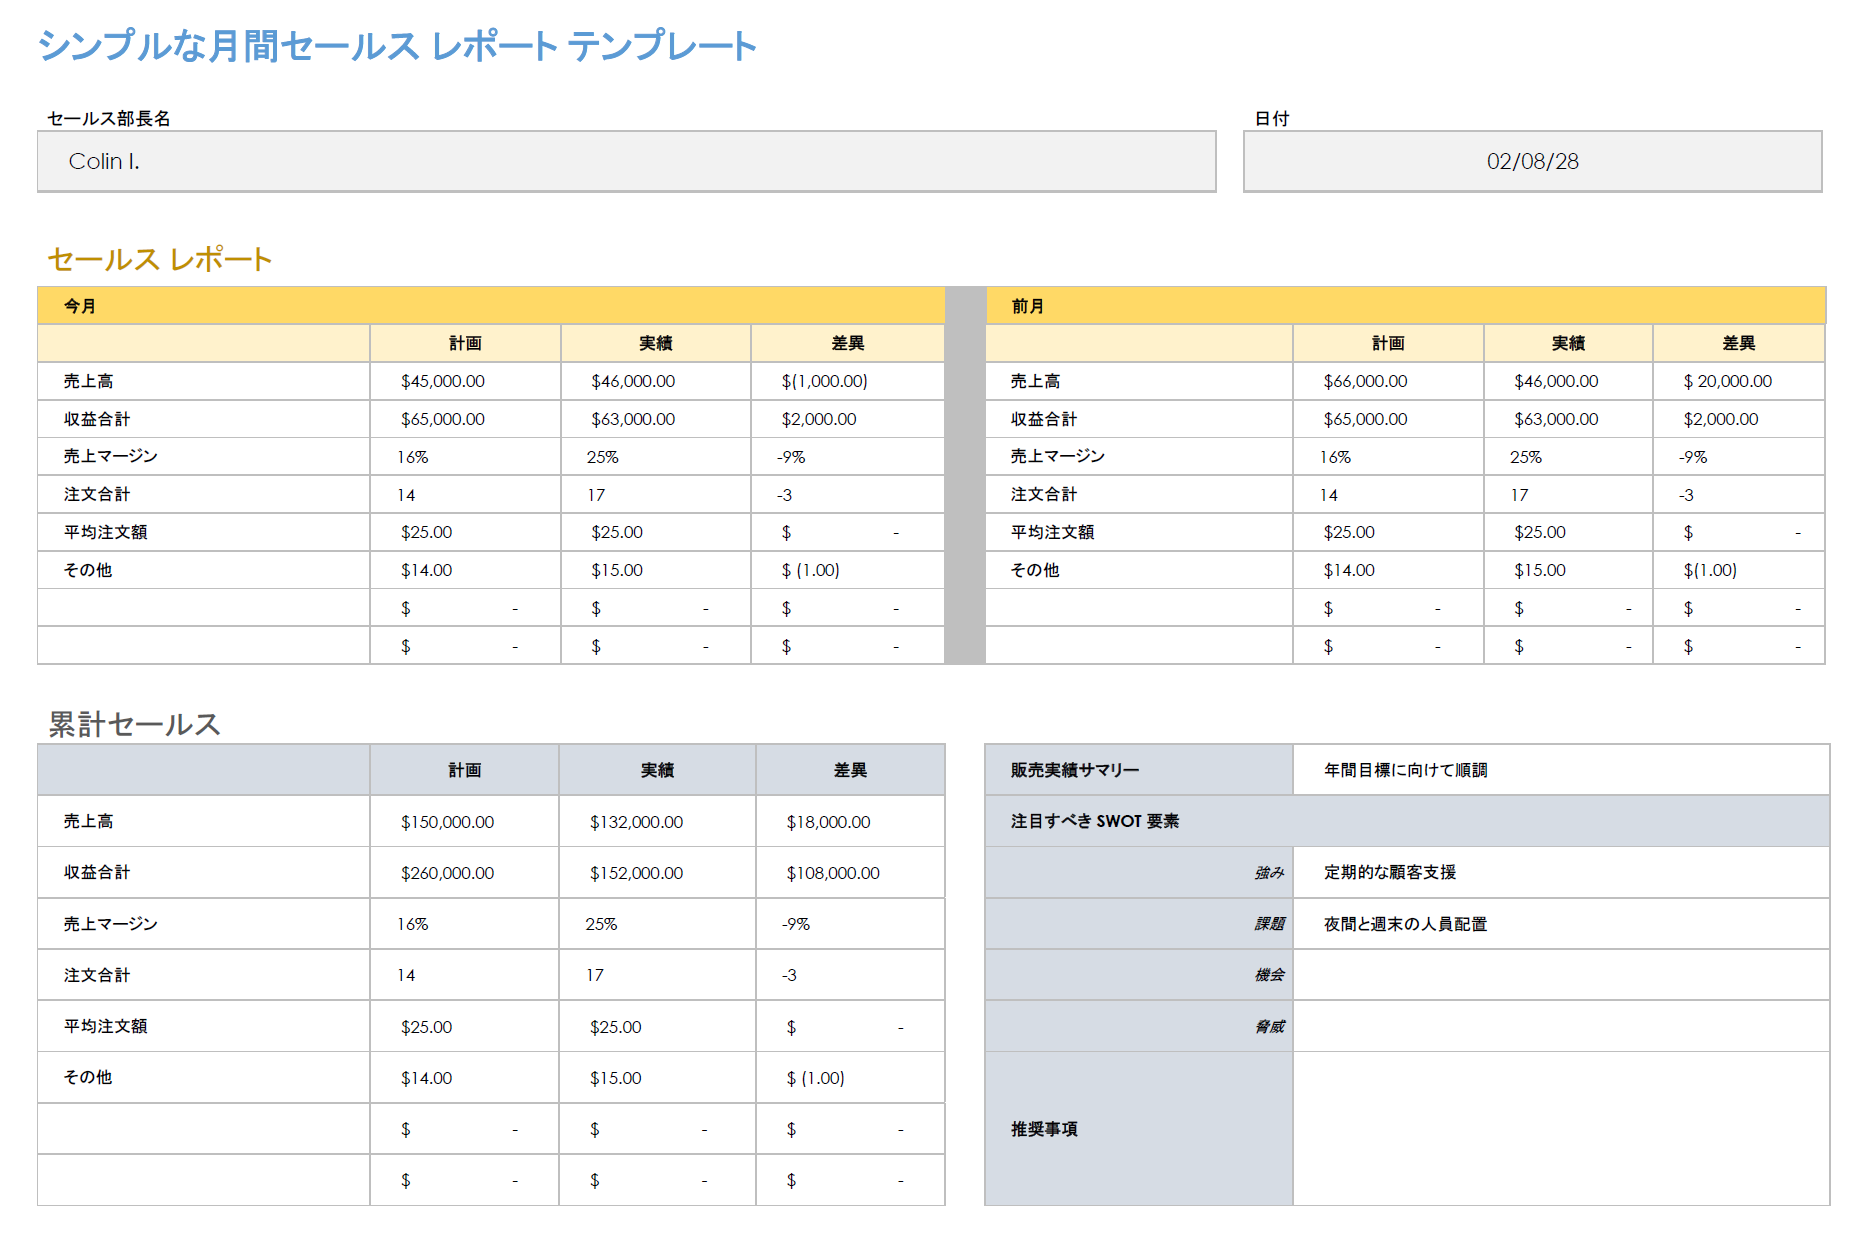Screen dimensions: 1862x1243
Task: Click the 推奨事項 label cell
Action: (x=1139, y=1129)
